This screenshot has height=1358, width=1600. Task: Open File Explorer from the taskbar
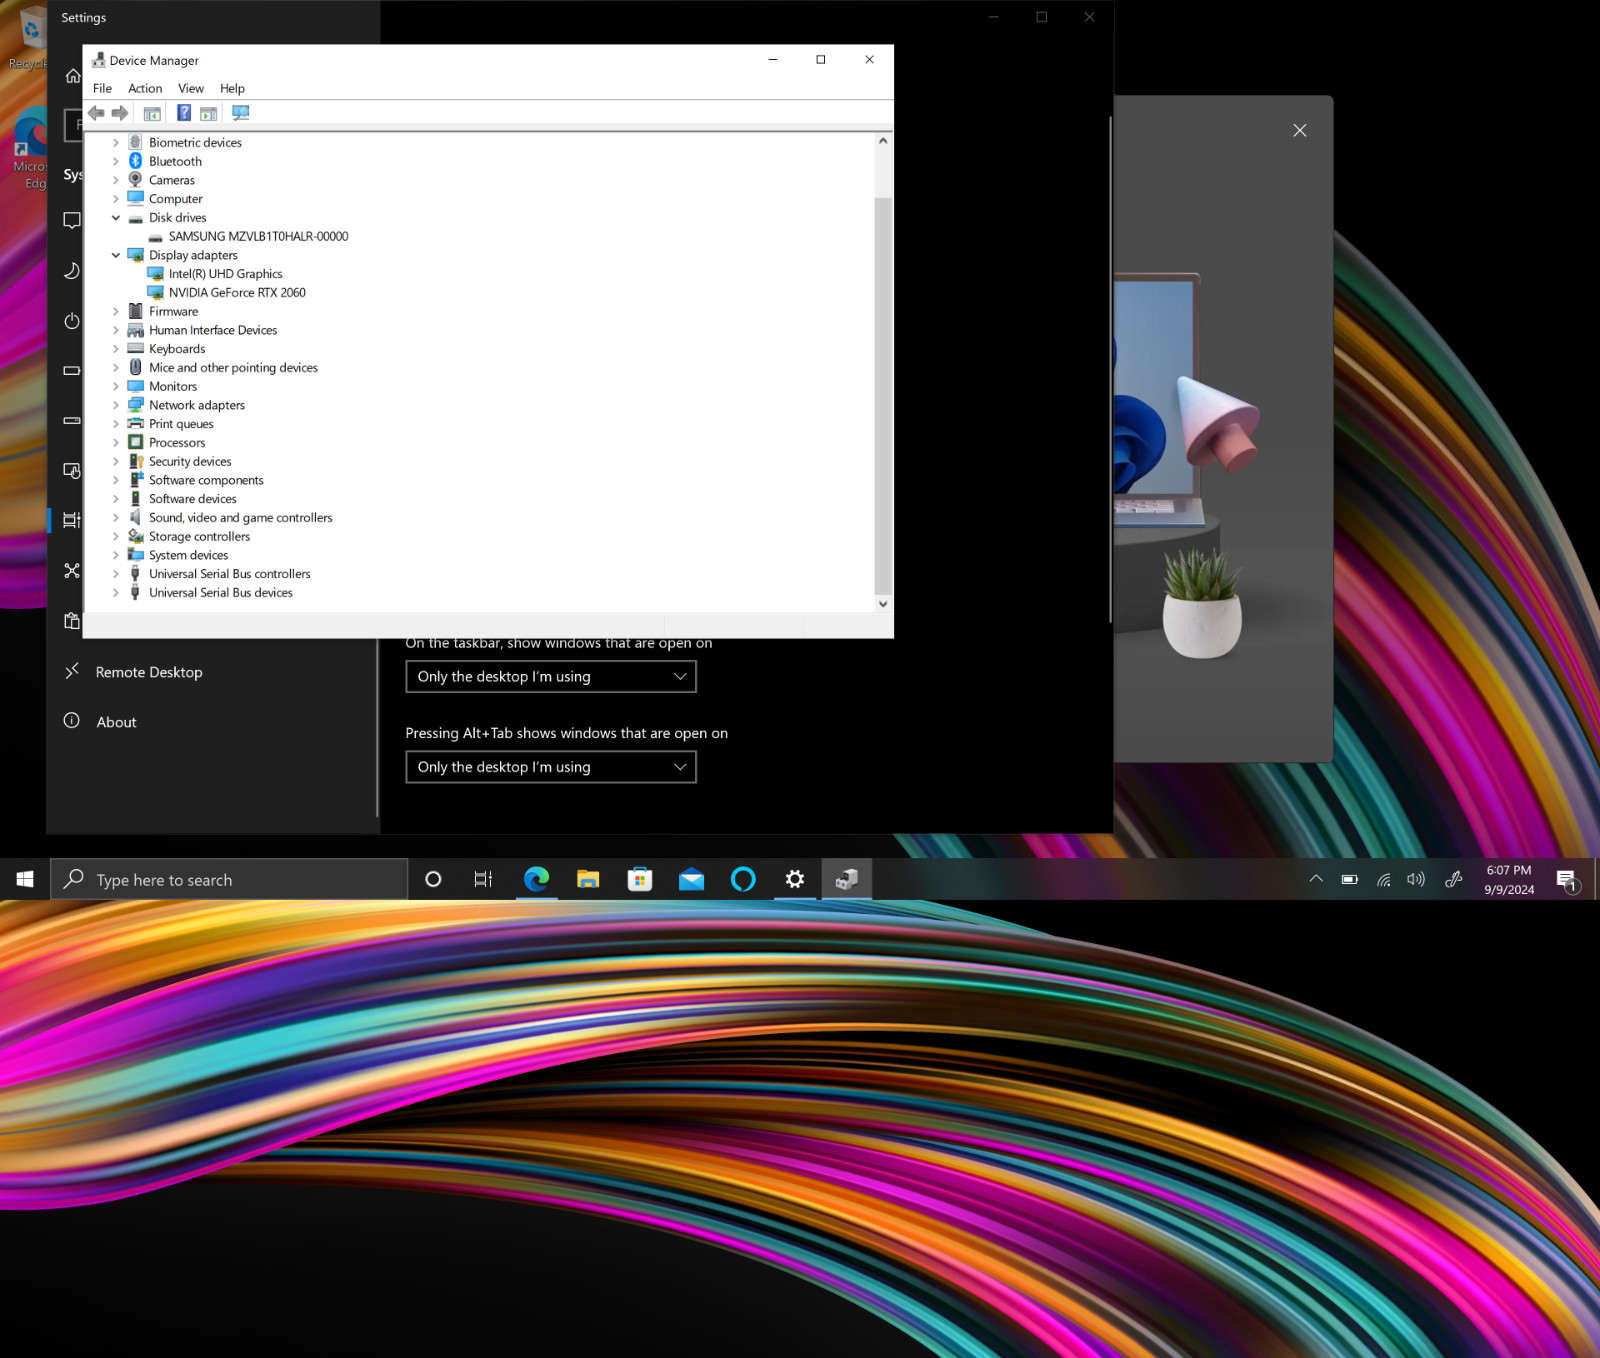[x=588, y=879]
